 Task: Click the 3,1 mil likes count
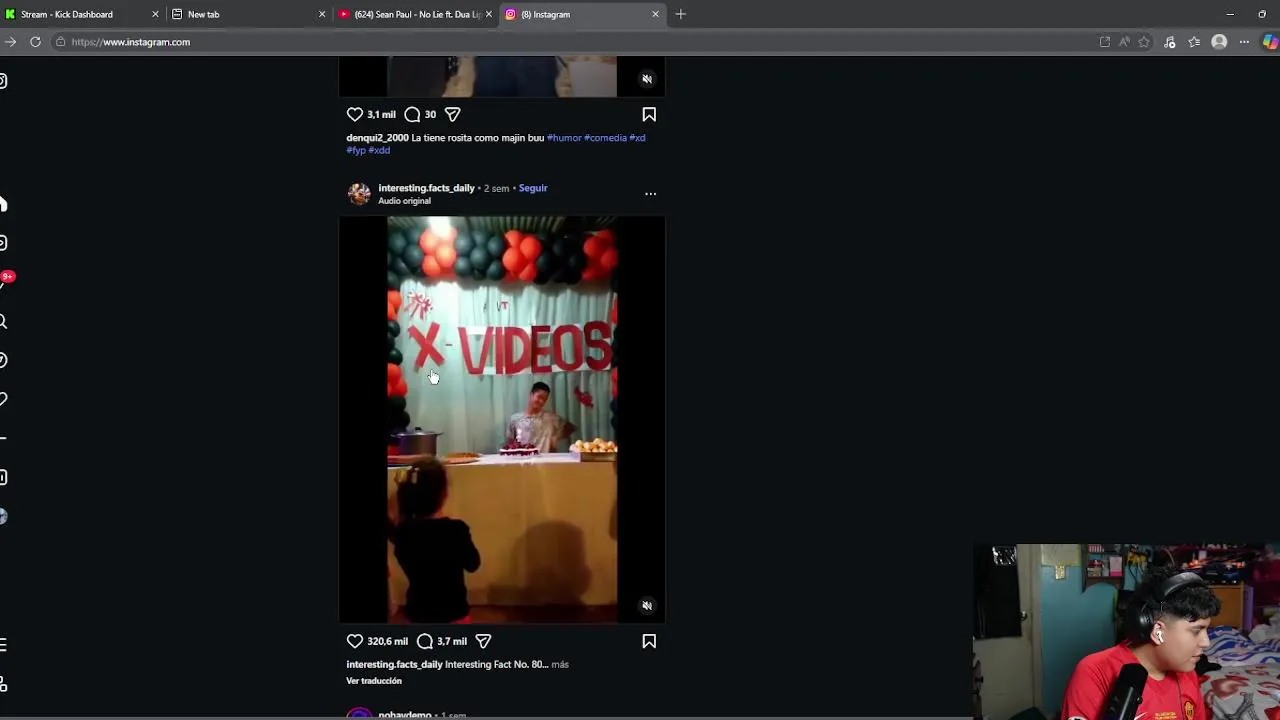[381, 114]
